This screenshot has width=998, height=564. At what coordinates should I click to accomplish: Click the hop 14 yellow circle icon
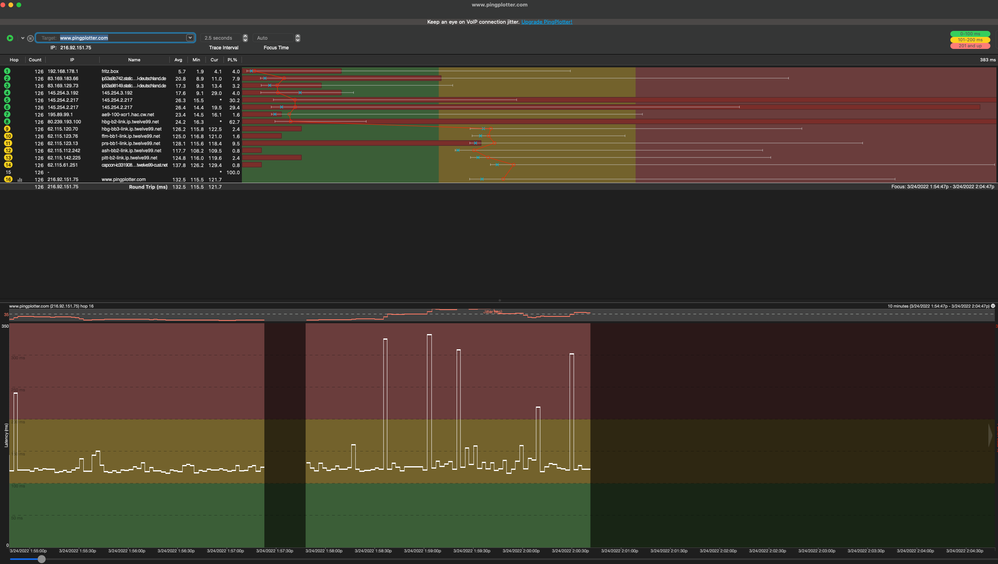coord(8,165)
